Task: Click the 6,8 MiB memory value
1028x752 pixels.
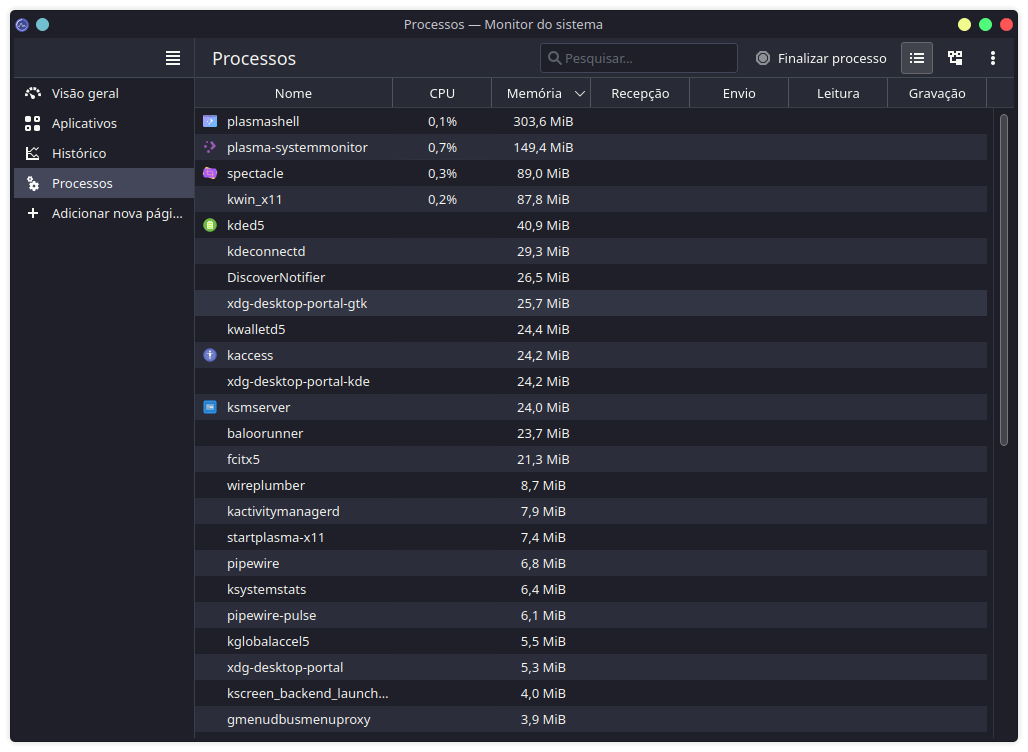Action: click(x=543, y=563)
